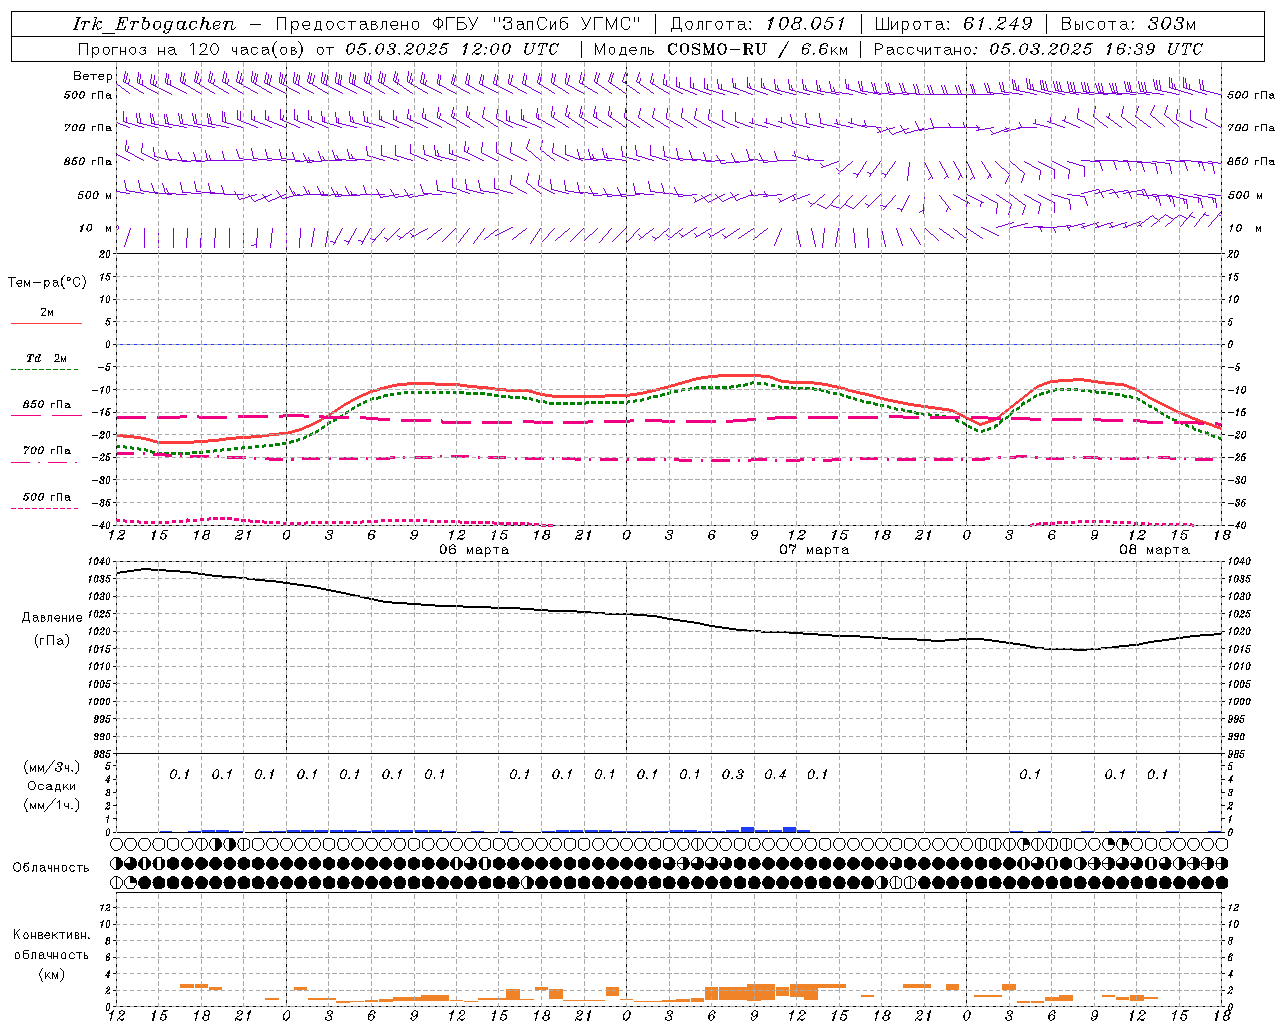Click the 700 гПа wind level label on right
This screenshot has width=1280, height=1024.
coord(1251,128)
